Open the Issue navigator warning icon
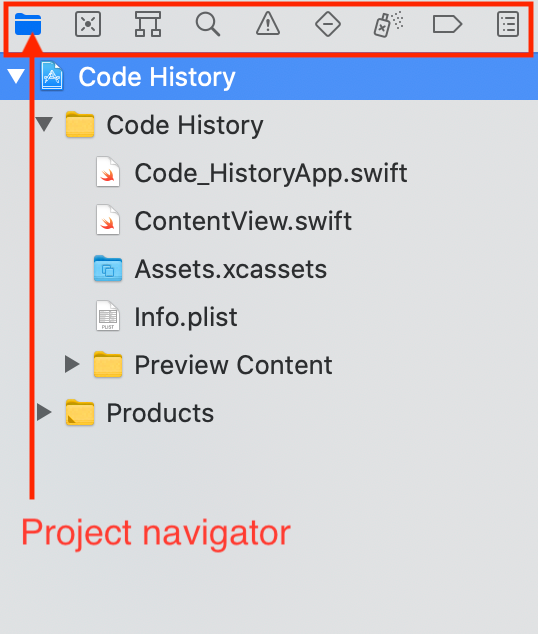This screenshot has width=538, height=634. pyautogui.click(x=268, y=24)
